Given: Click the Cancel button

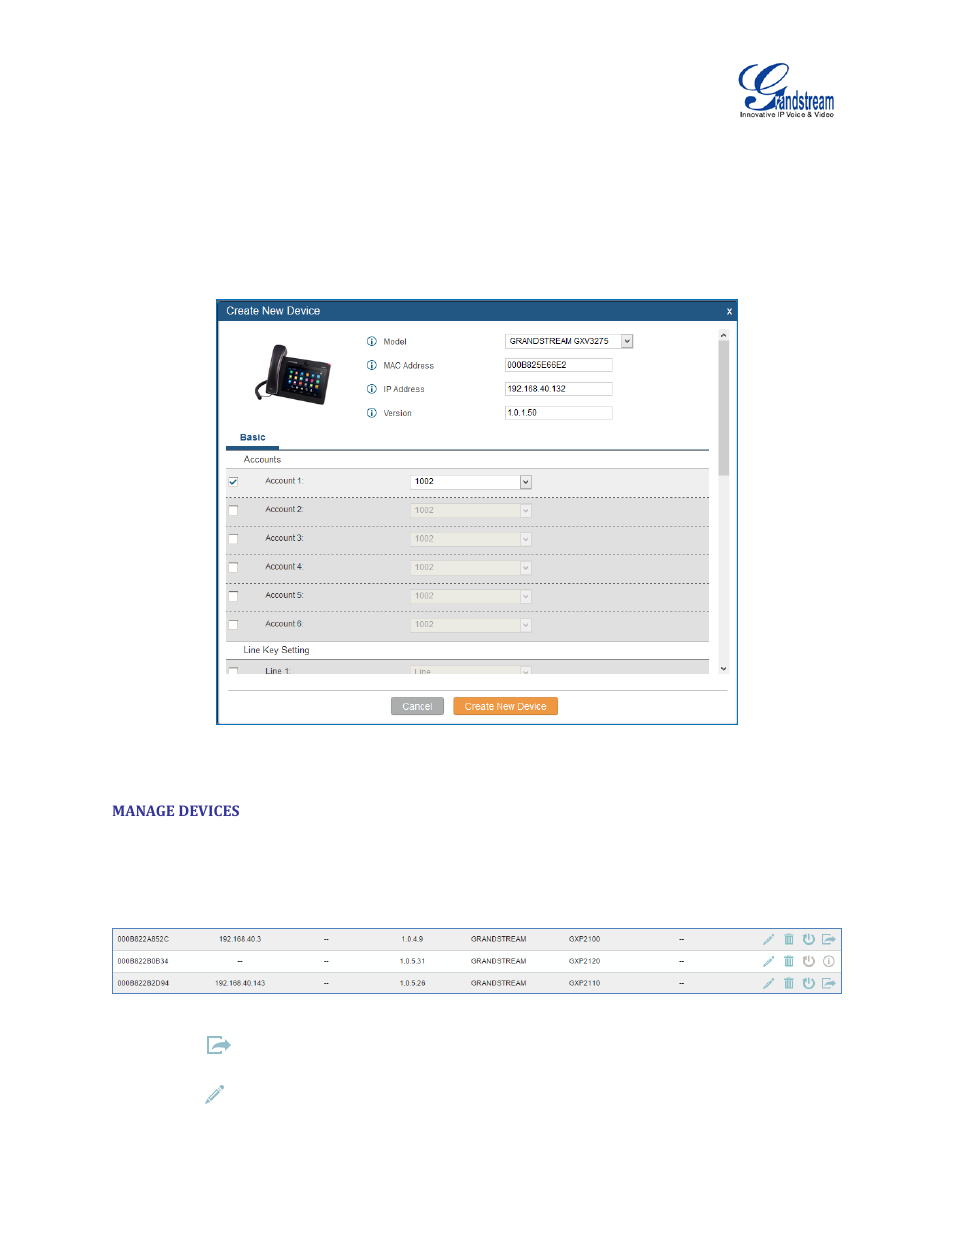Looking at the screenshot, I should click(417, 706).
